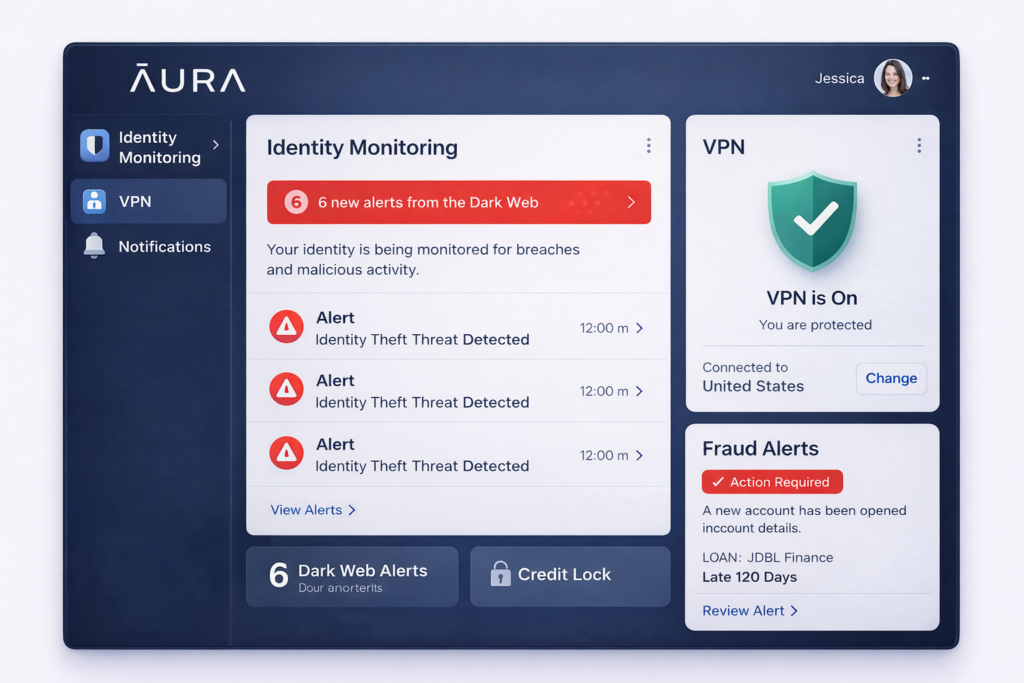1024x683 pixels.
Task: Click the first red alert triangle icon
Action: (x=286, y=328)
